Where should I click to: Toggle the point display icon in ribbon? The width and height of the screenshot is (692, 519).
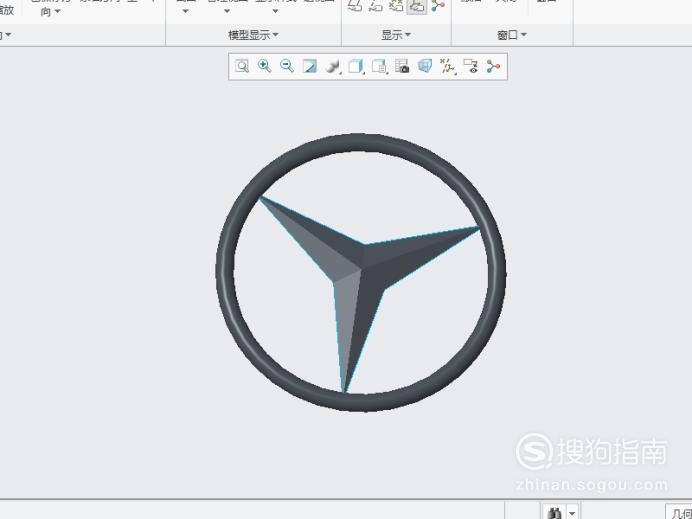396,6
